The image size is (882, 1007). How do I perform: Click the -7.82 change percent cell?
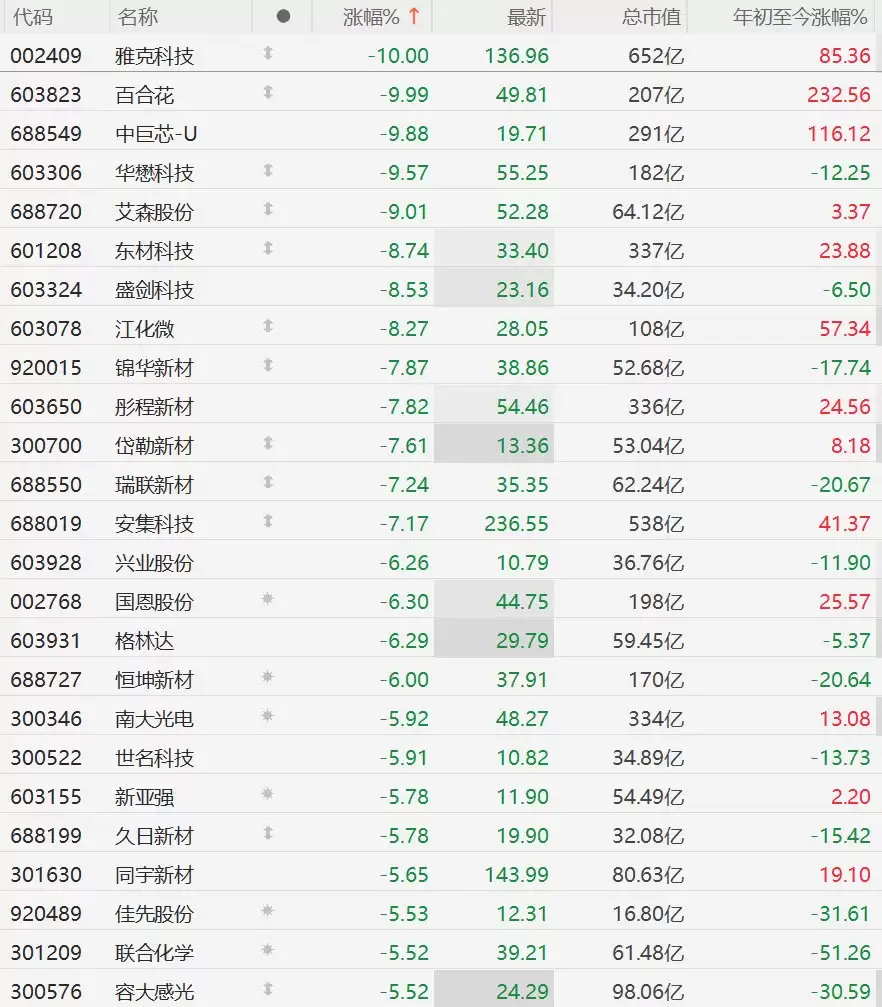tap(404, 407)
